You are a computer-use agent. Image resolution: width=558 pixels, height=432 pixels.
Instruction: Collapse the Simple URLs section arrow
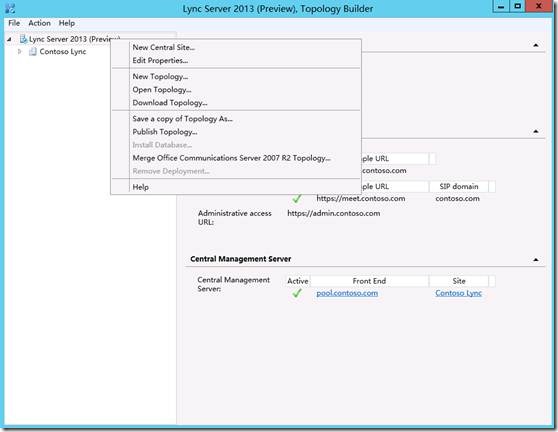pos(536,132)
